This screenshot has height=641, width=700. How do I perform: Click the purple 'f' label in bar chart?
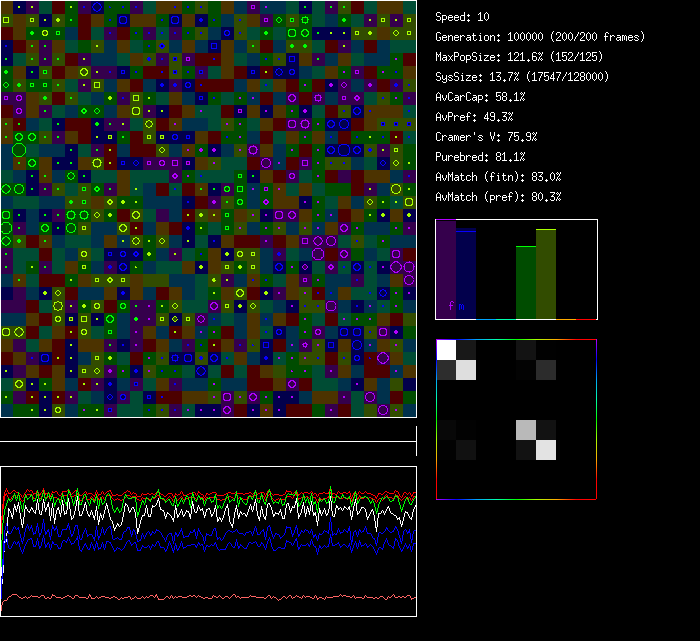pyautogui.click(x=451, y=306)
